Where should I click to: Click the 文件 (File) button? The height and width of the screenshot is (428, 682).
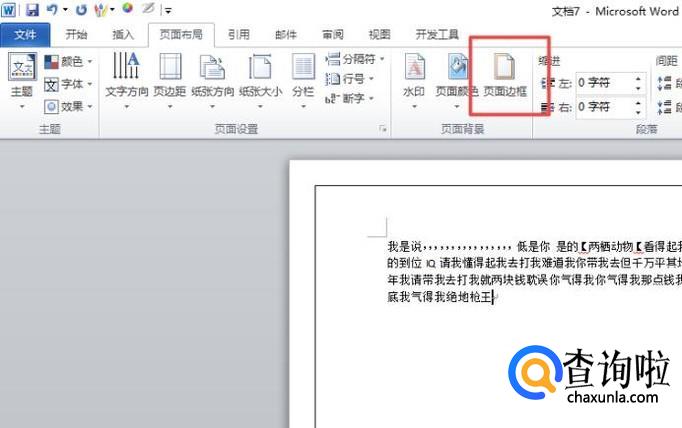click(26, 34)
